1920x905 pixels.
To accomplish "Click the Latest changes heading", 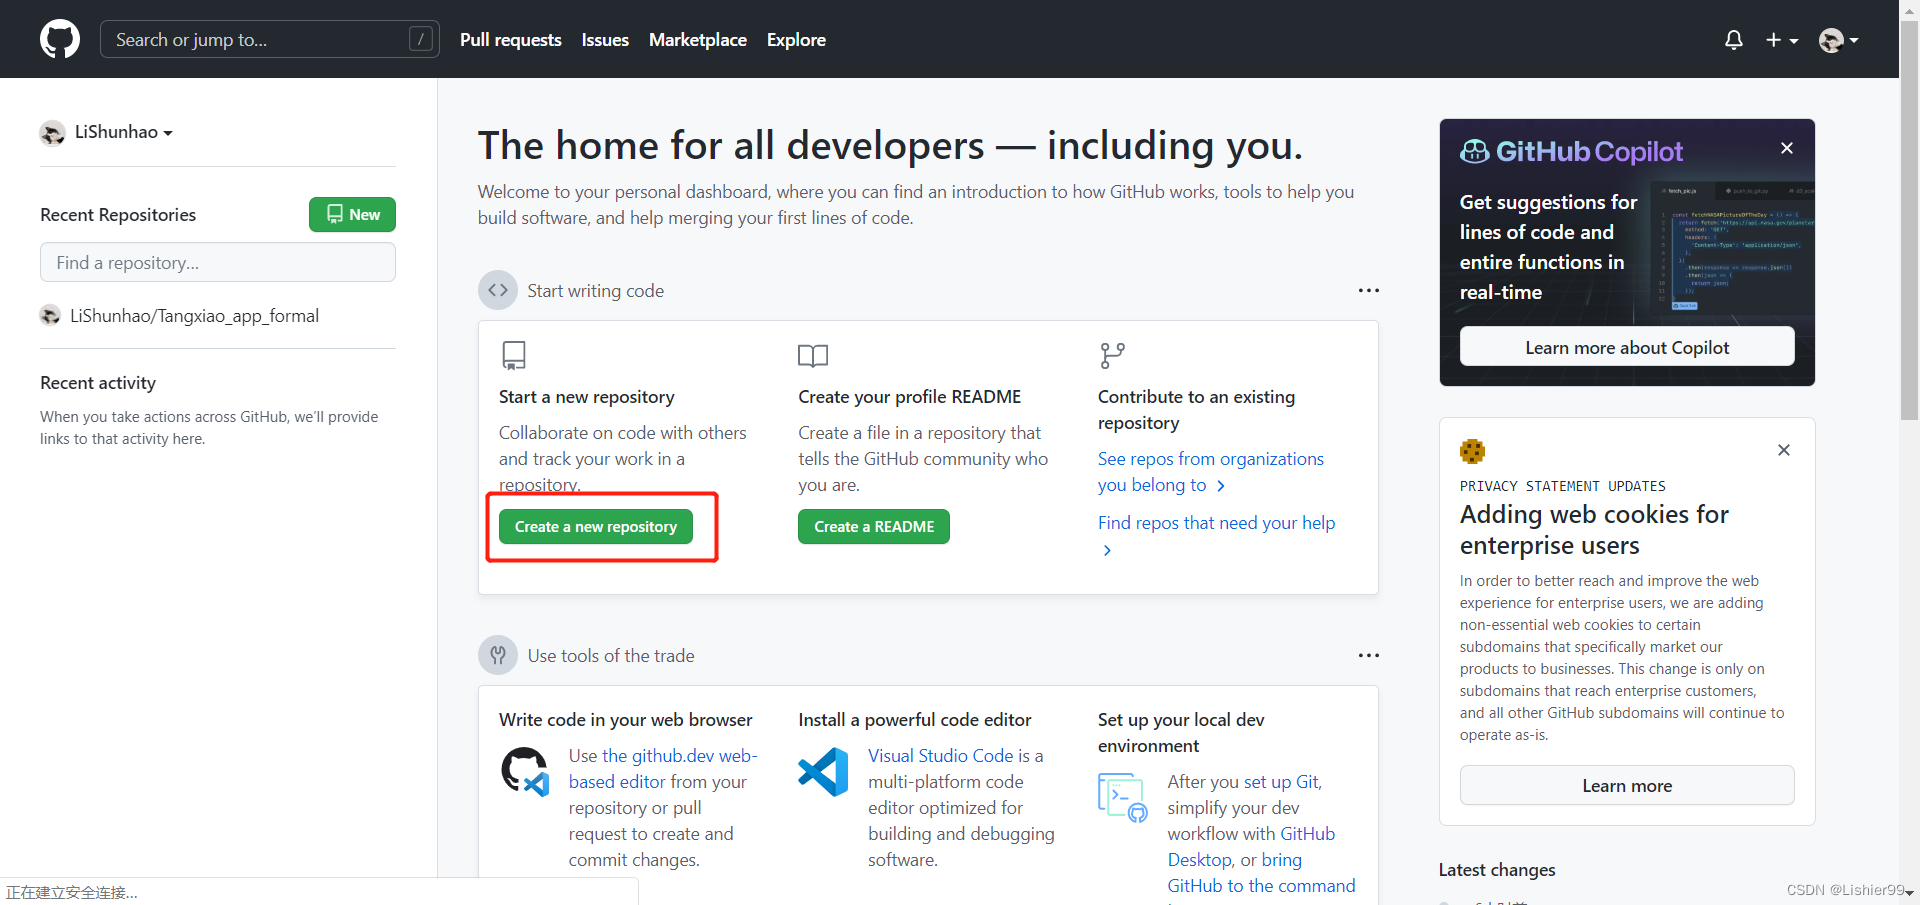I will tap(1497, 870).
